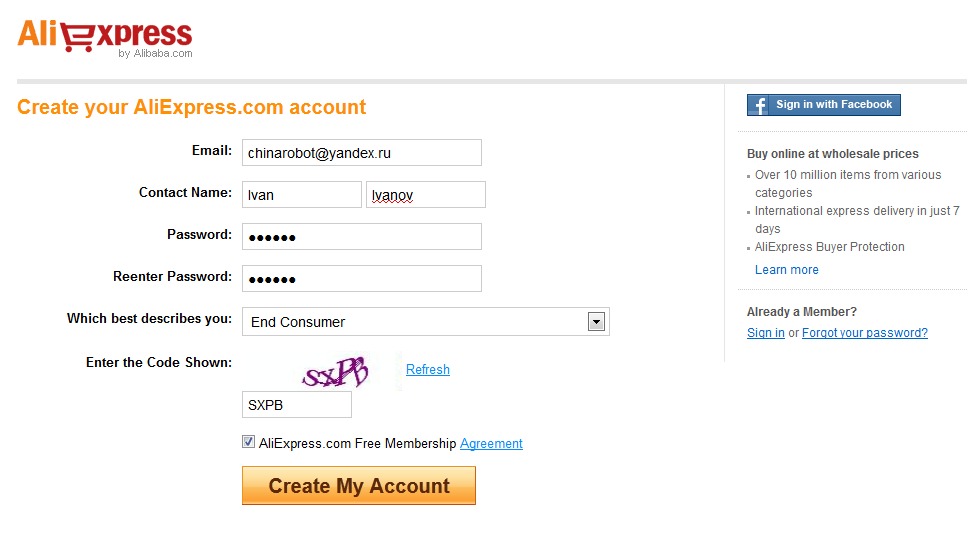
Task: Focus the Reenter Password field
Action: click(x=362, y=279)
